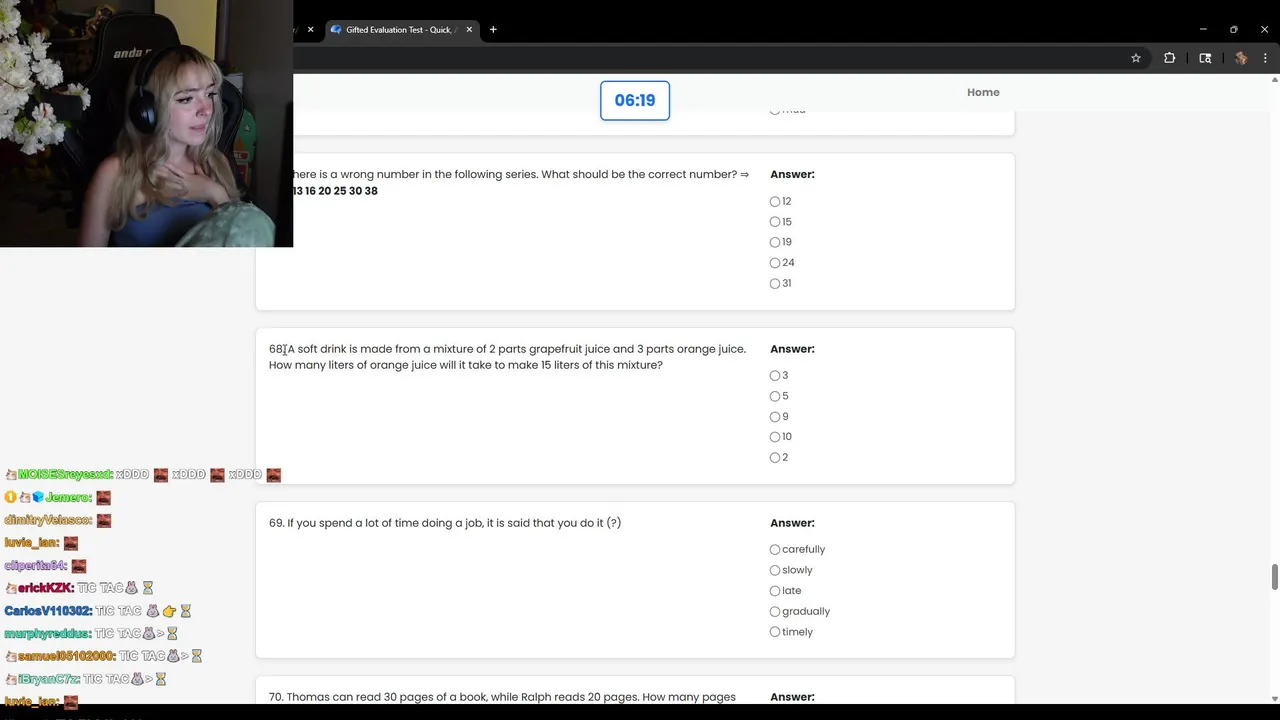Open the Chrome three-dot menu
Image resolution: width=1280 pixels, height=720 pixels.
tap(1265, 58)
